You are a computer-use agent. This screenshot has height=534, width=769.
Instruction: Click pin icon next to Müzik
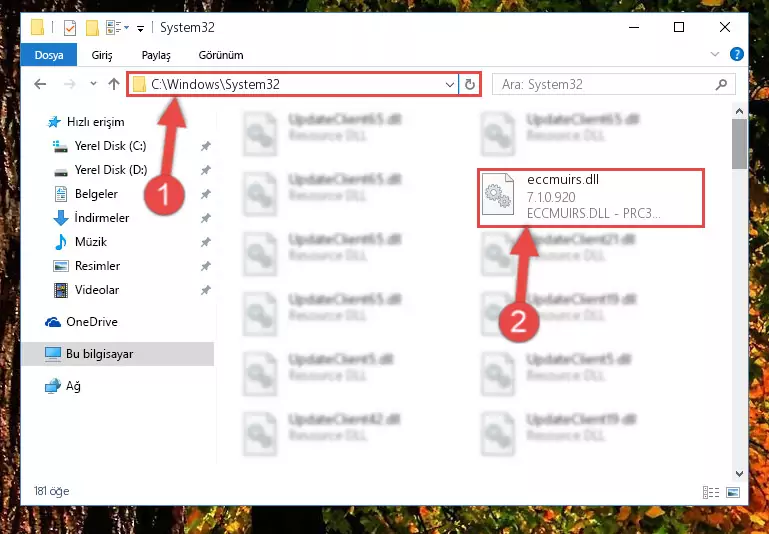[x=205, y=242]
